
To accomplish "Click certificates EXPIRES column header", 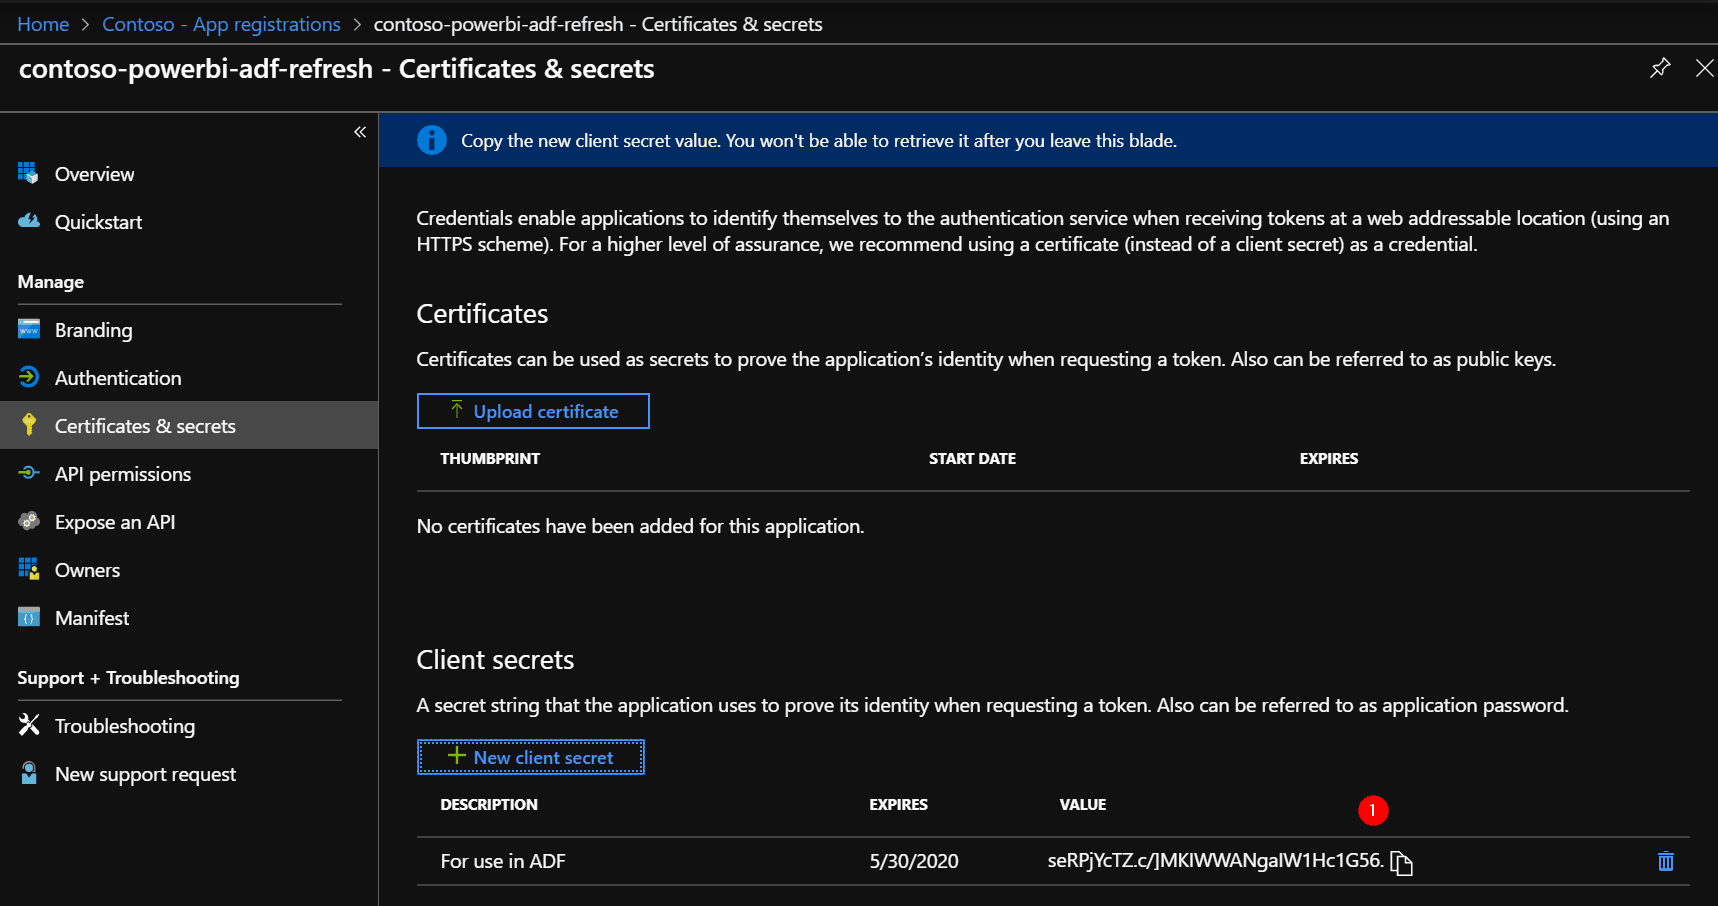I will [x=1329, y=458].
